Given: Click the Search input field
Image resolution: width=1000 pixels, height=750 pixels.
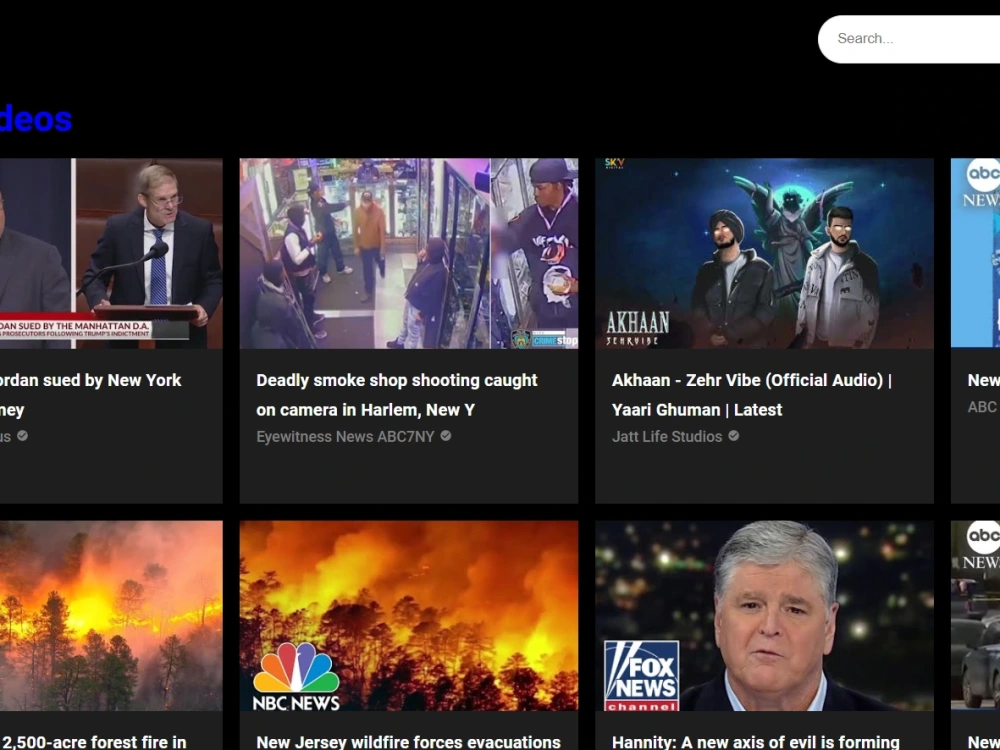Looking at the screenshot, I should pos(909,39).
